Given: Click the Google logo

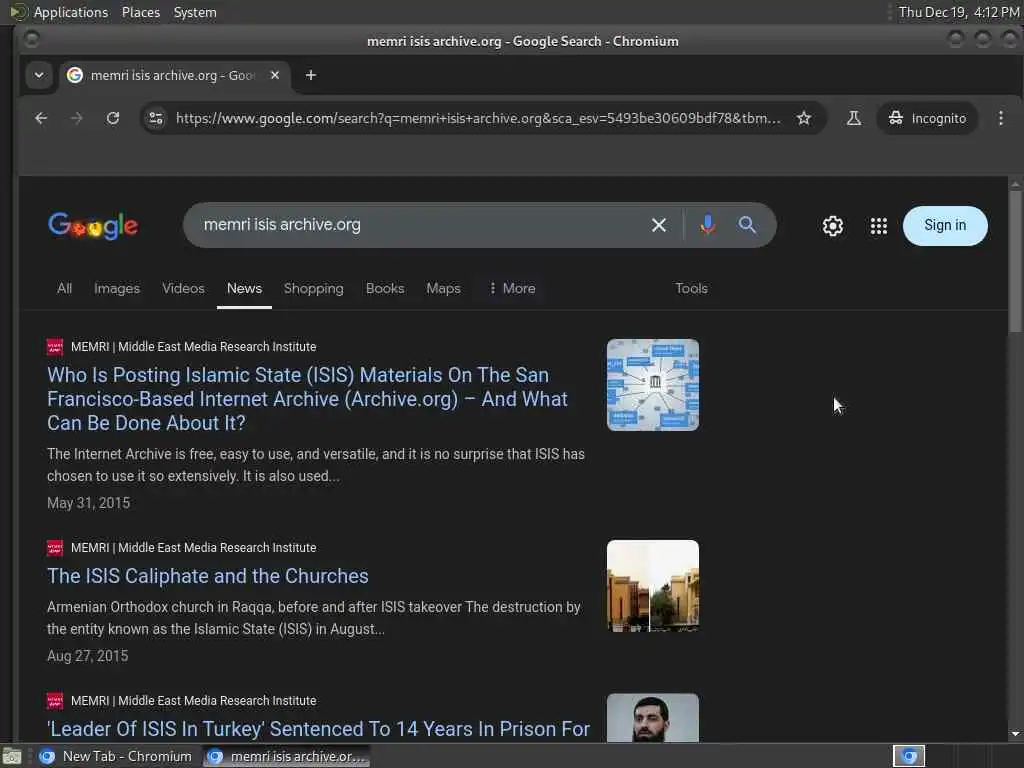Looking at the screenshot, I should [93, 225].
